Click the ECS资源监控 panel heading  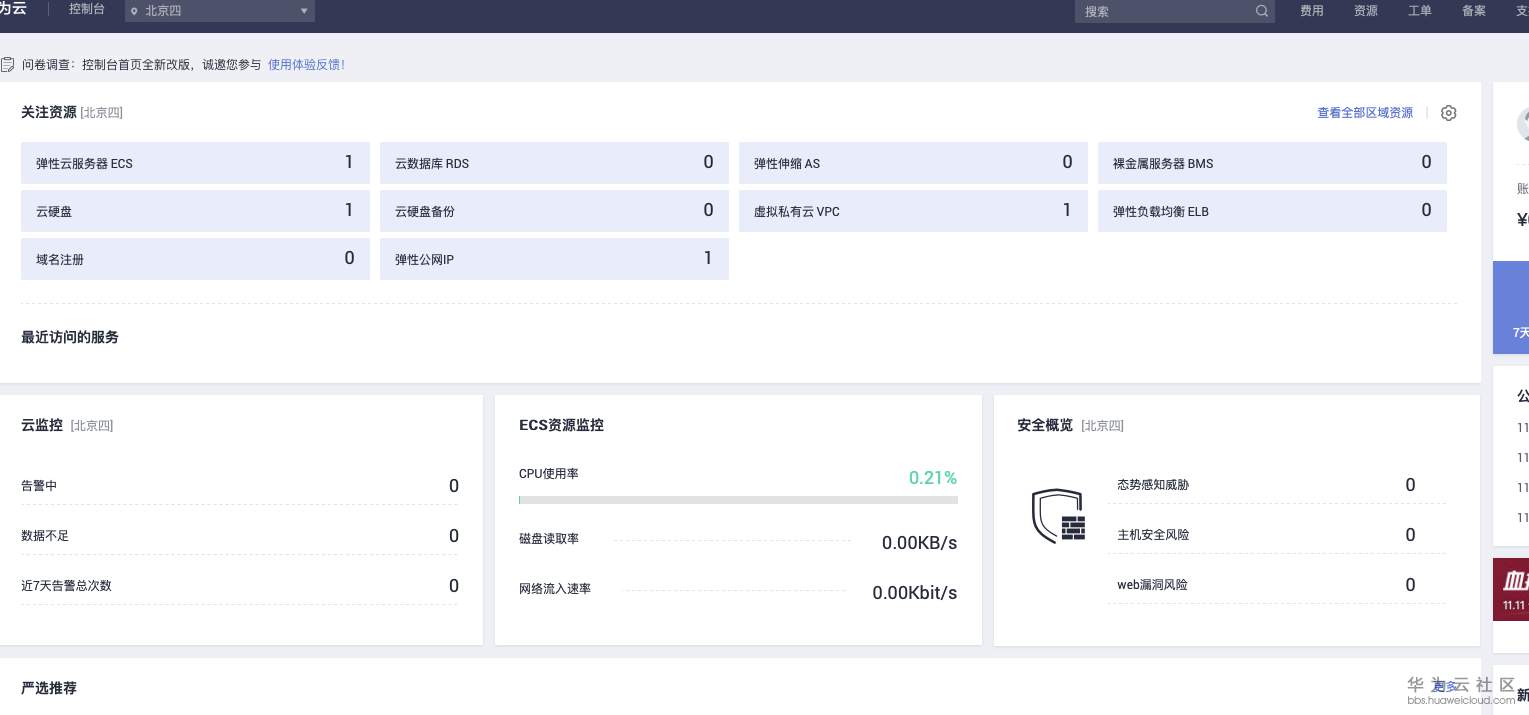pos(561,425)
